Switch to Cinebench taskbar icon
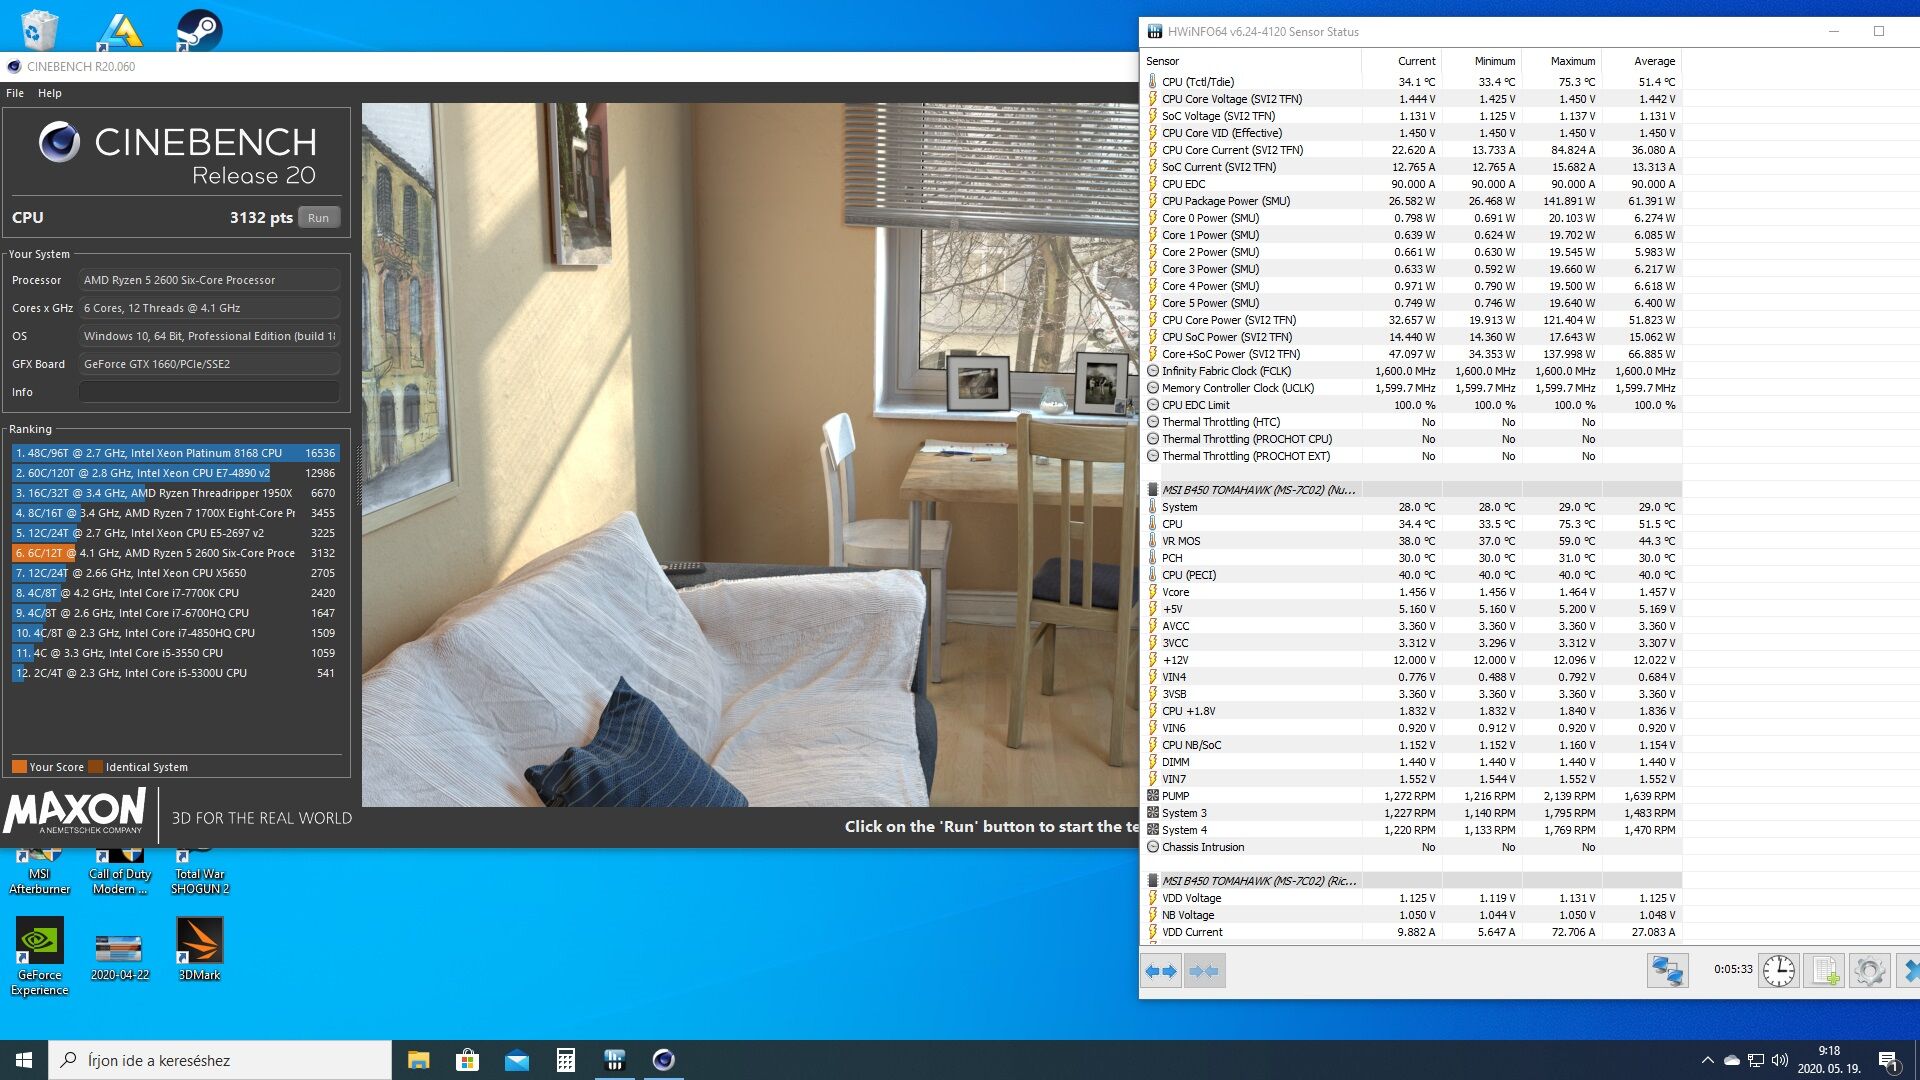The width and height of the screenshot is (1920, 1080). pos(663,1060)
